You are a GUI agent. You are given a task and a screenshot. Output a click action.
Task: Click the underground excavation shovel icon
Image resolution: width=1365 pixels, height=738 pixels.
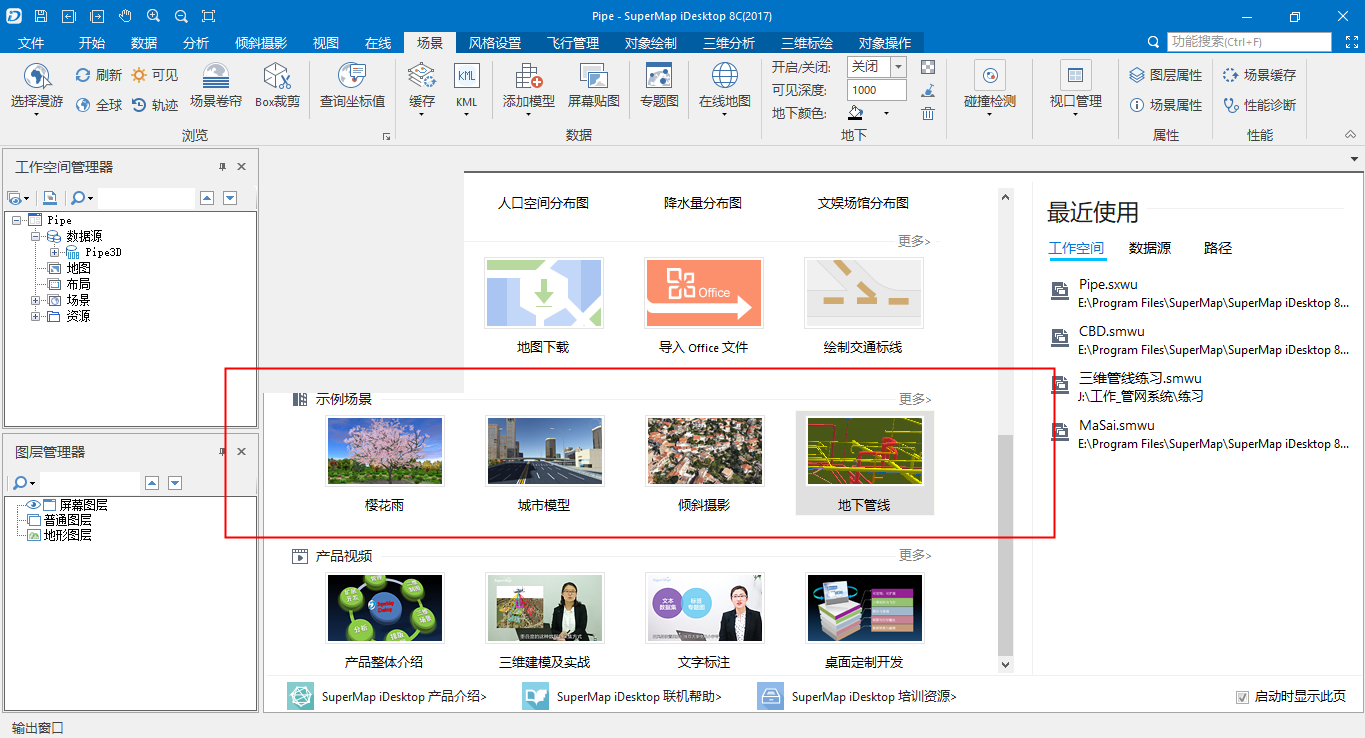(928, 90)
